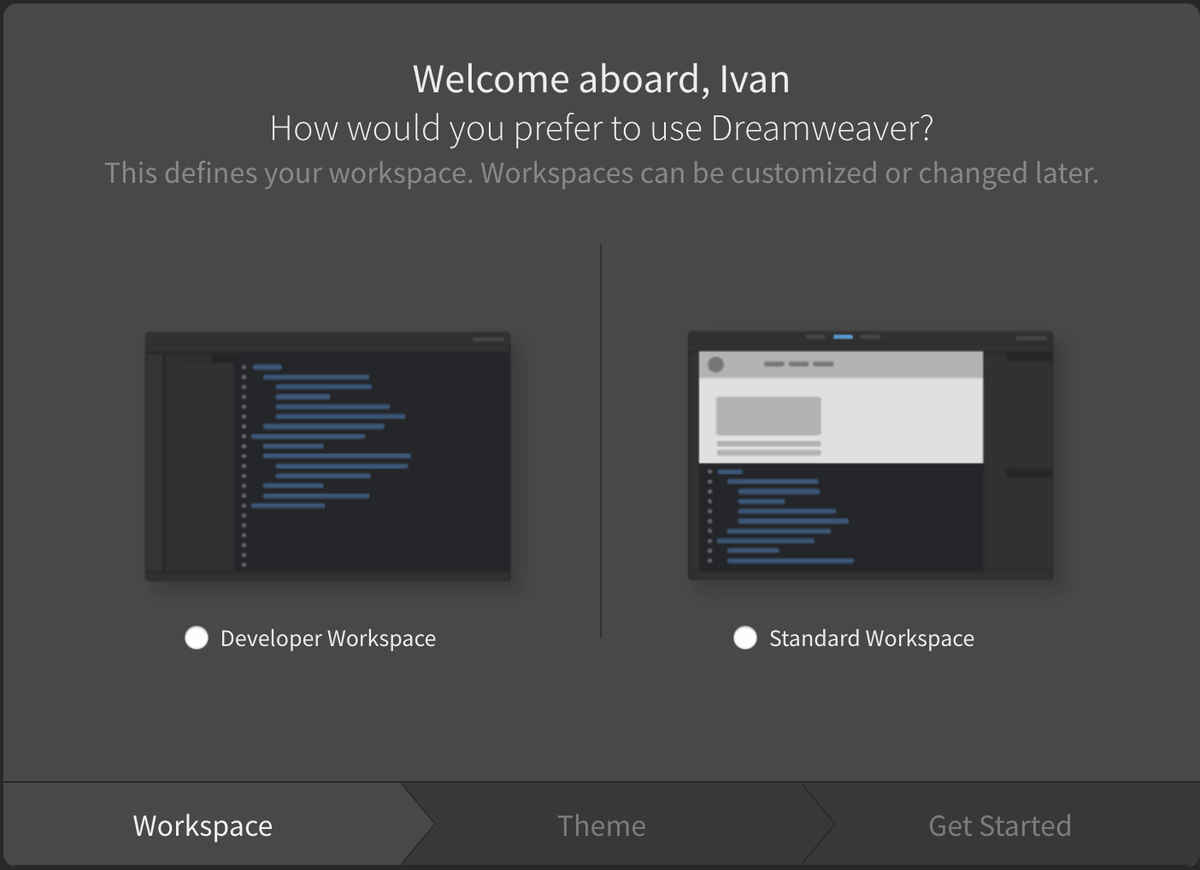Click the welcome heading text

point(600,79)
